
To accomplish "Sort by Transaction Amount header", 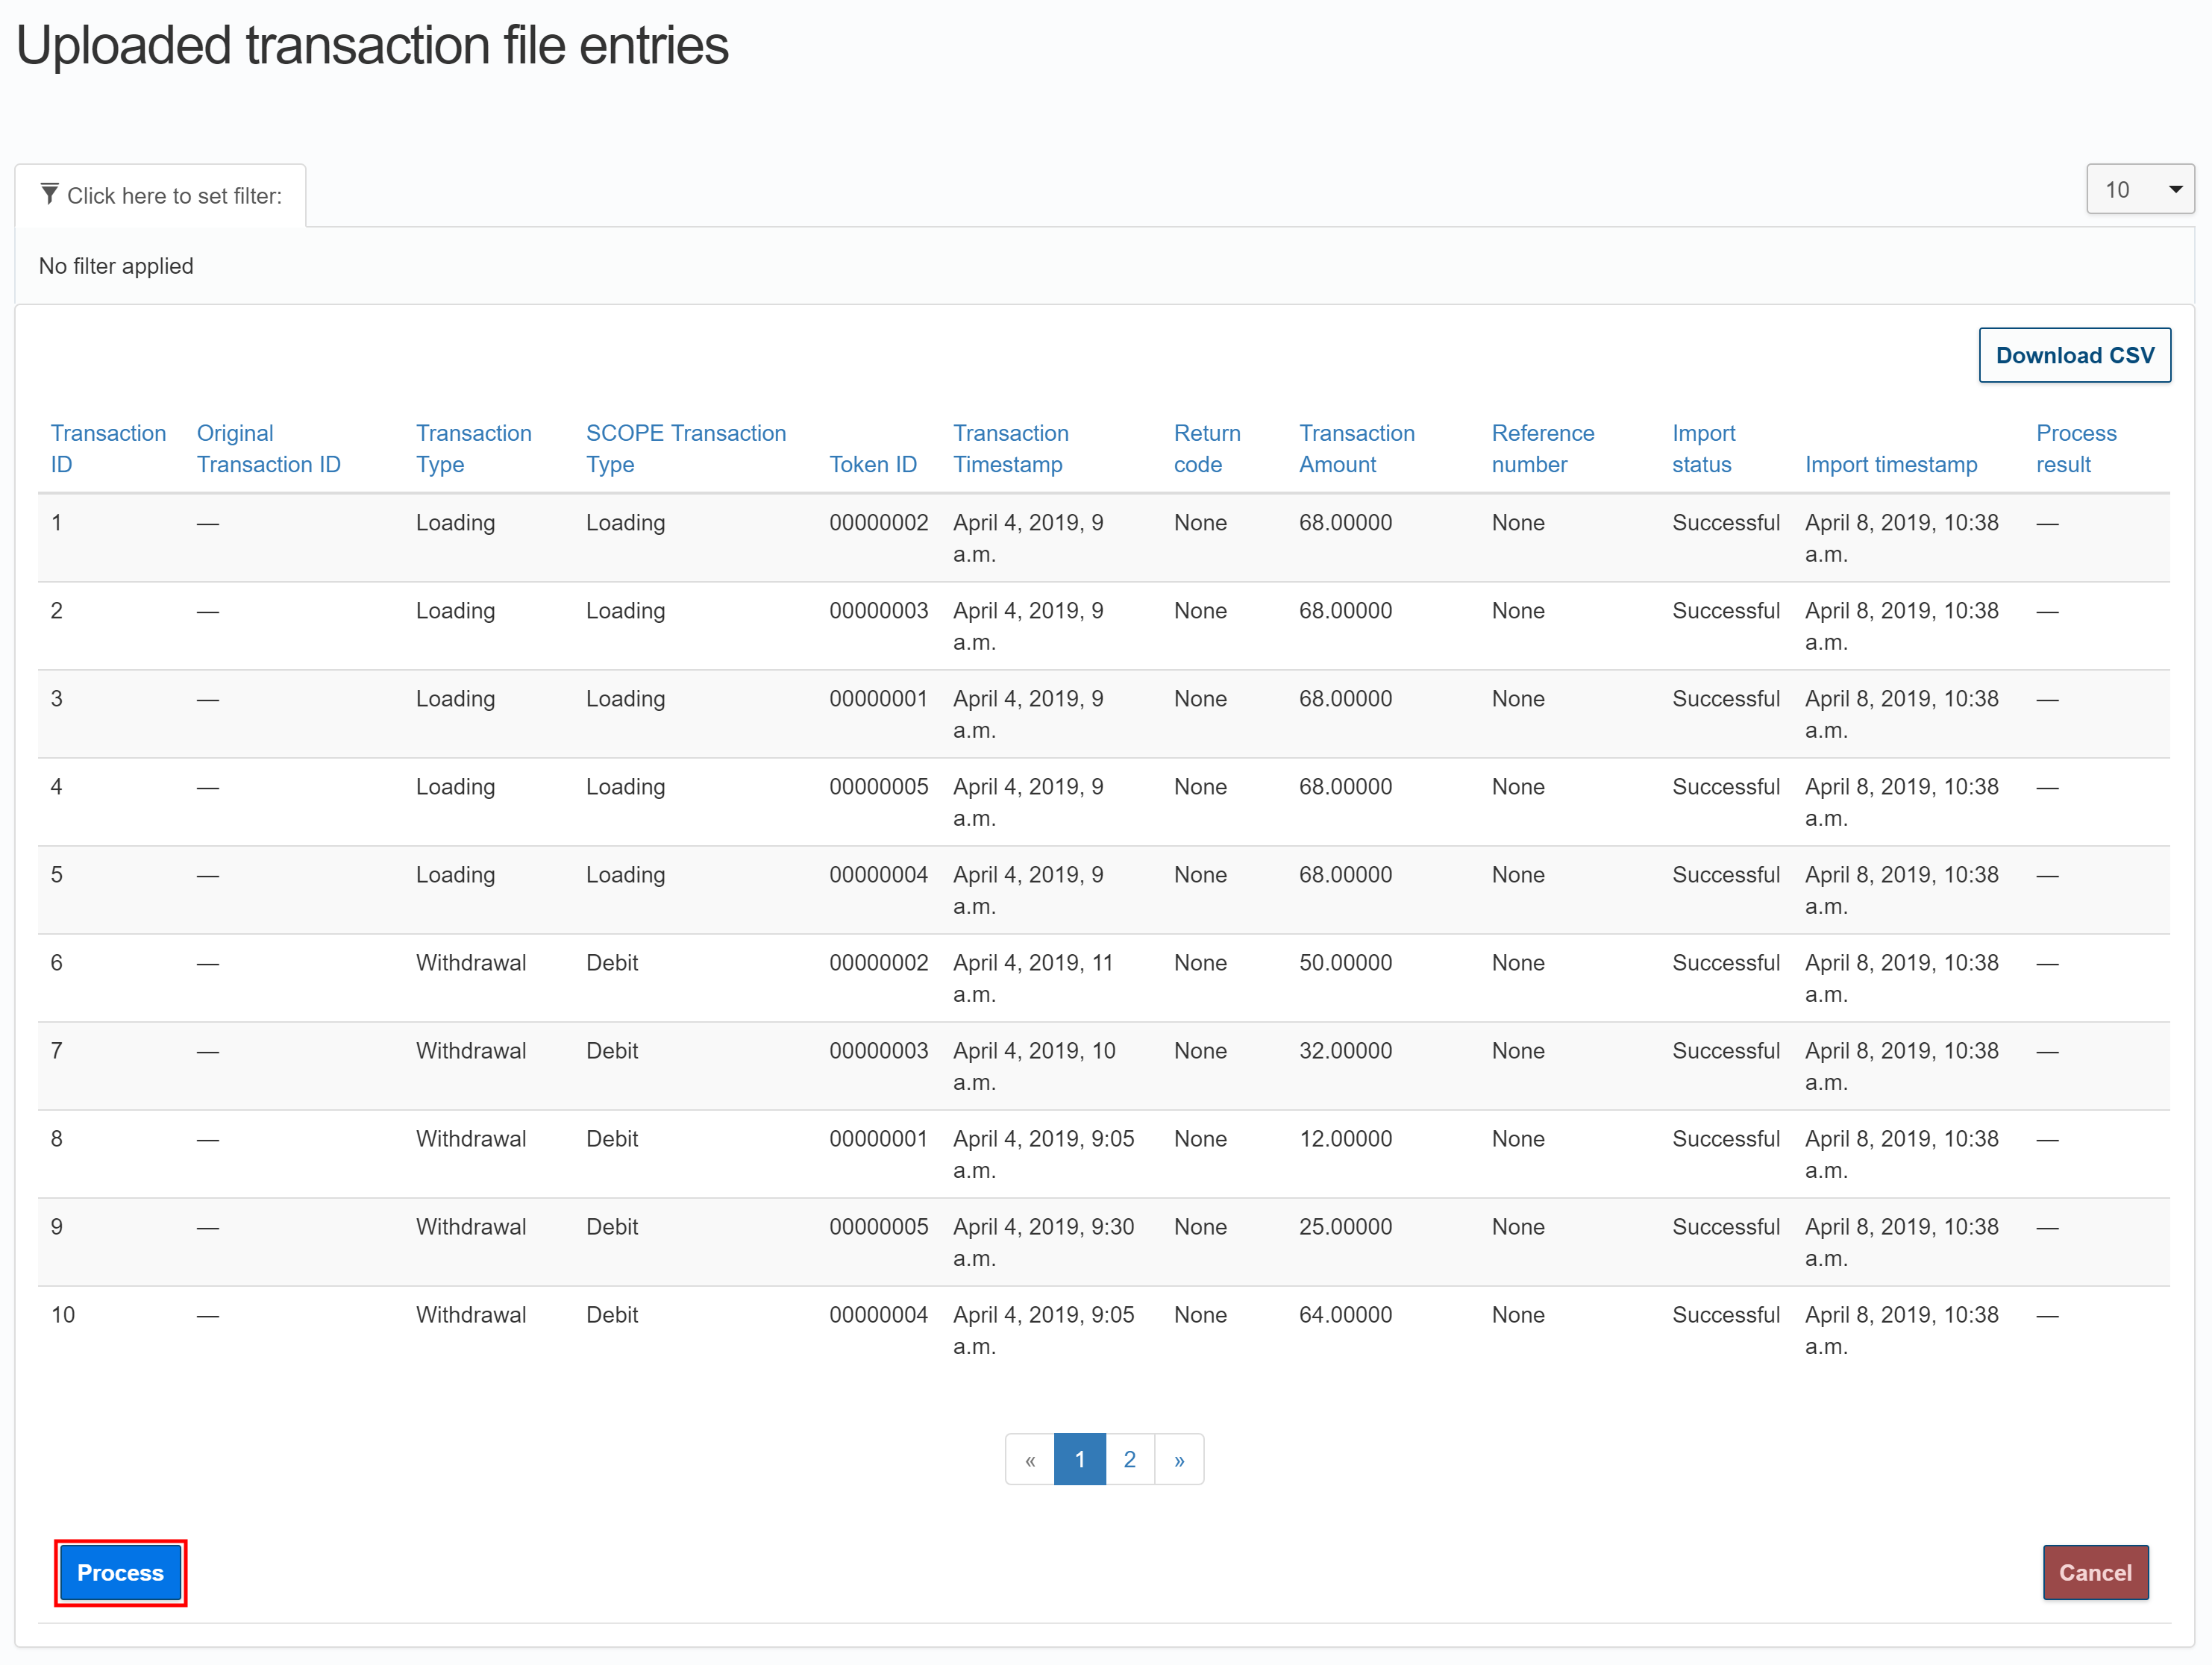I will (x=1357, y=448).
